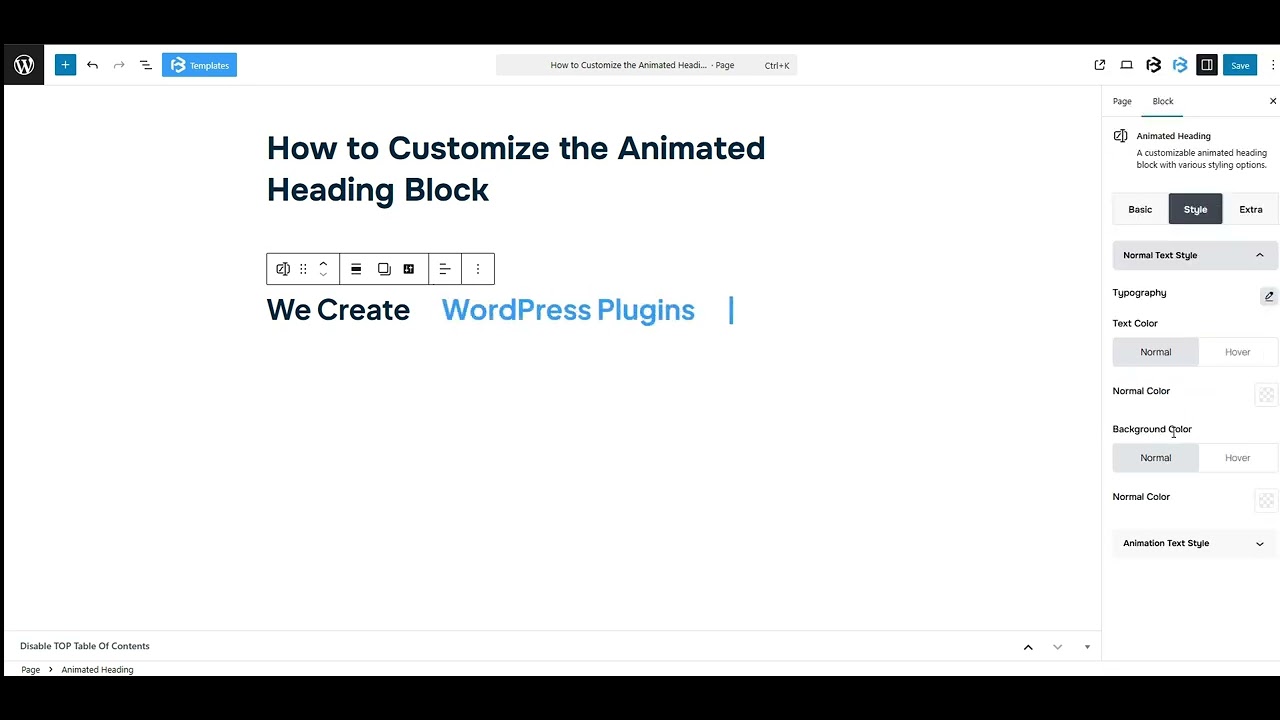Switch Text Color to Normal state
The image size is (1280, 720).
(1155, 351)
